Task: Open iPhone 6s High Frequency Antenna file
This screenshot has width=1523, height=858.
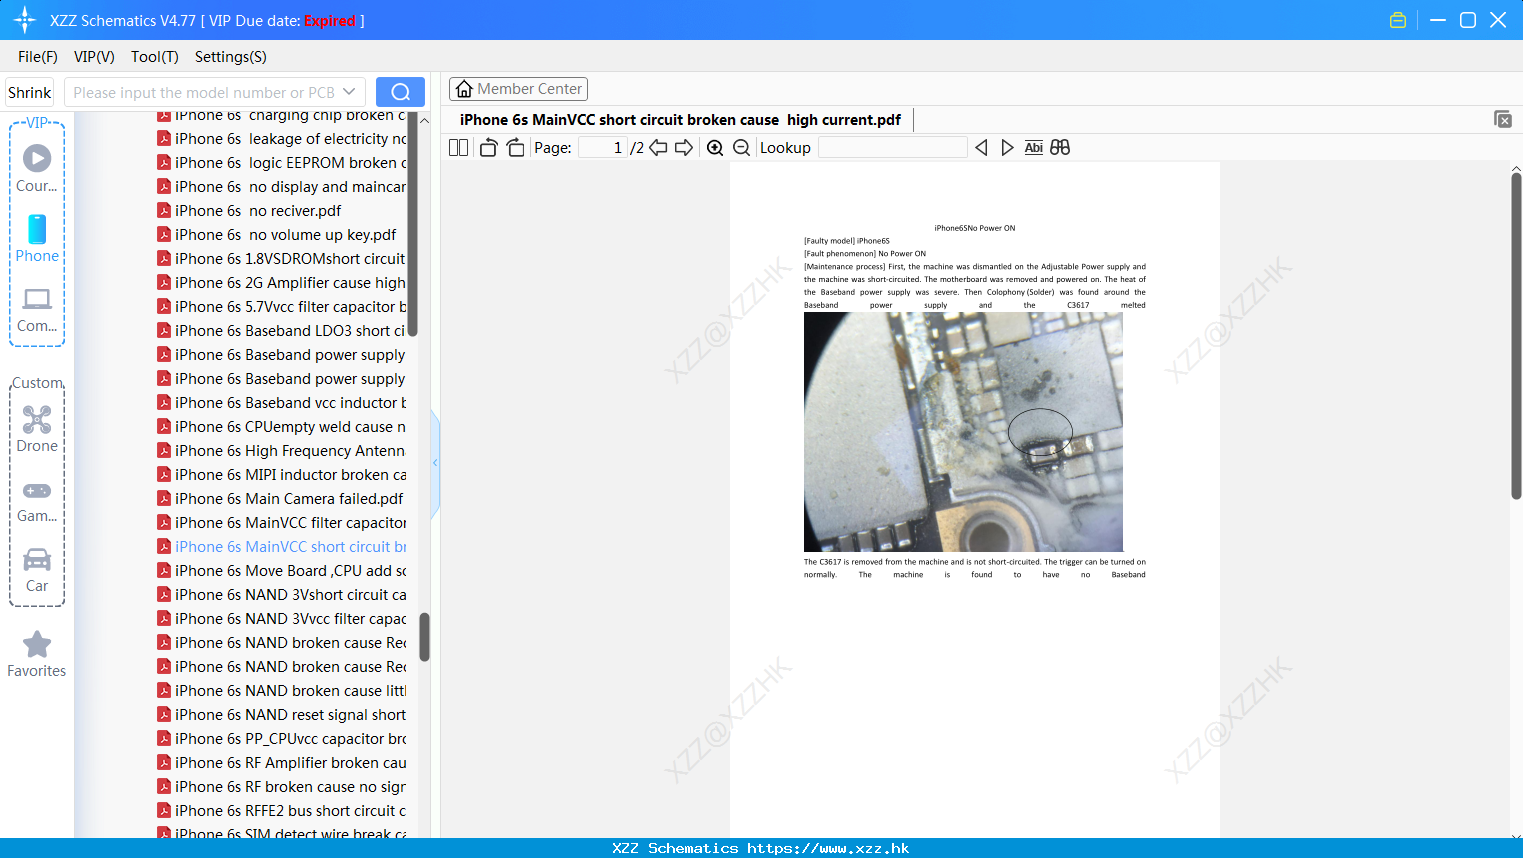Action: coord(282,451)
